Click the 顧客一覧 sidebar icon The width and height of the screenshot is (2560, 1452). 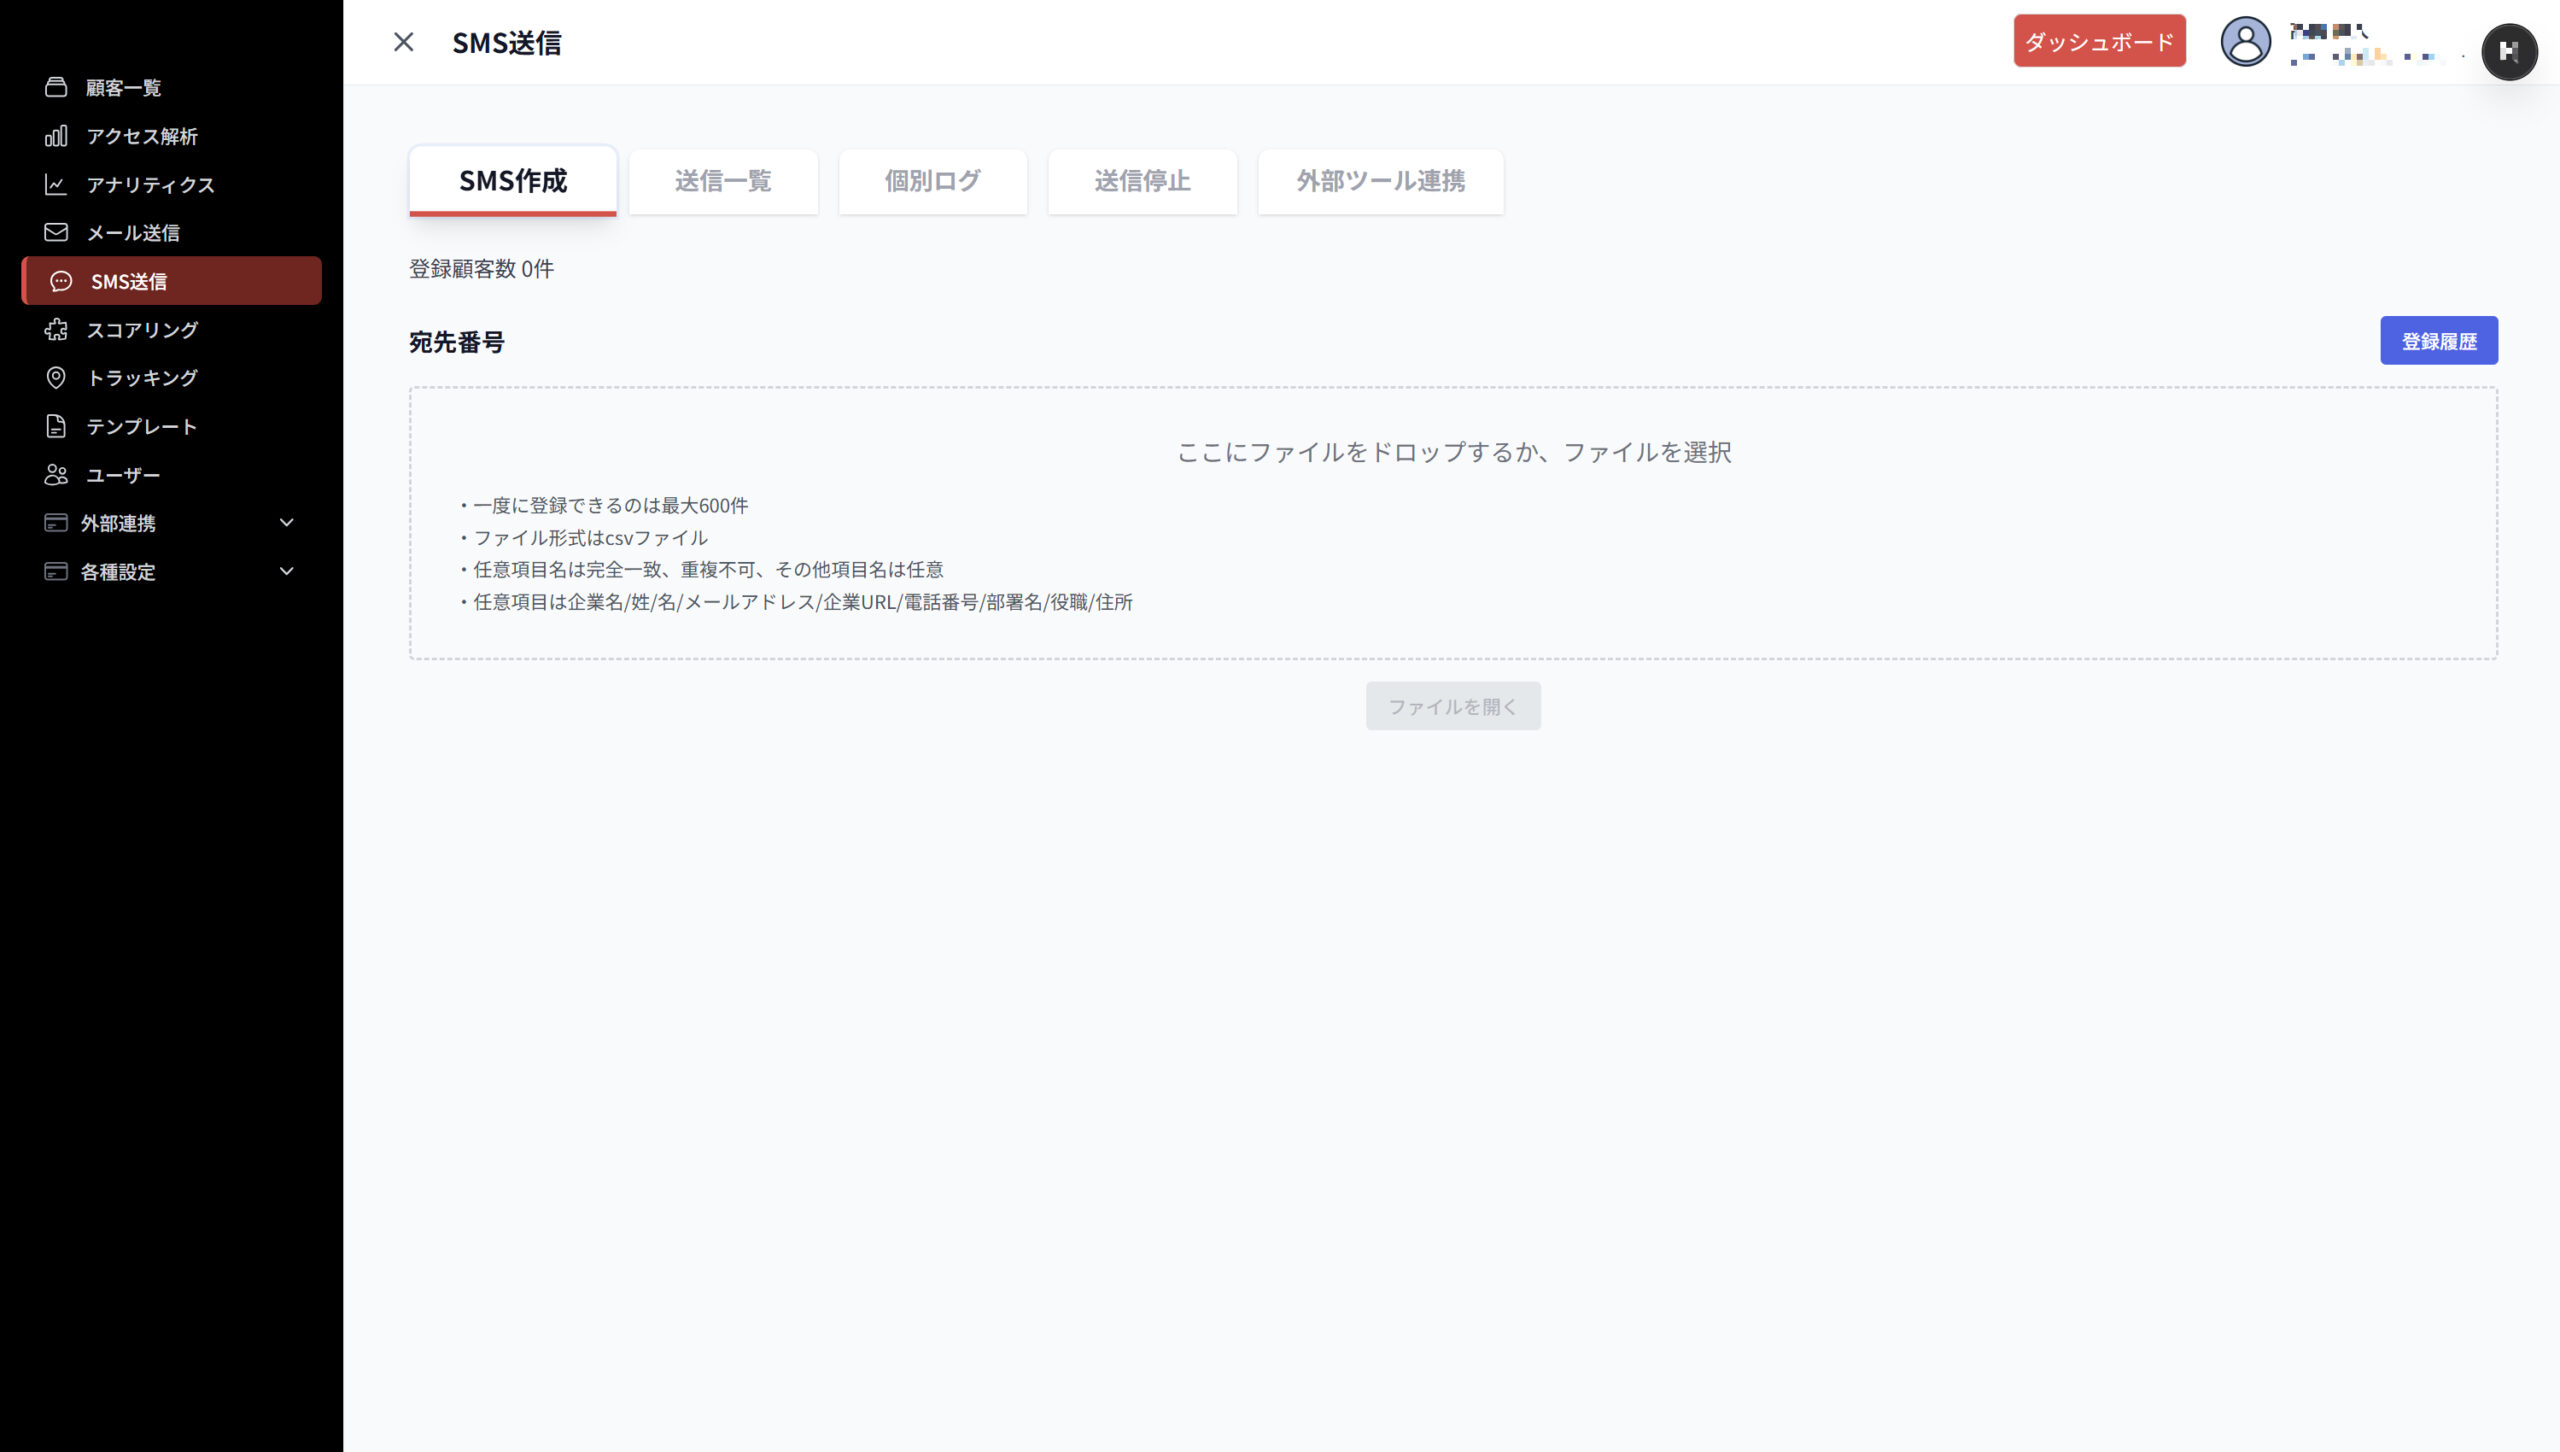[56, 87]
